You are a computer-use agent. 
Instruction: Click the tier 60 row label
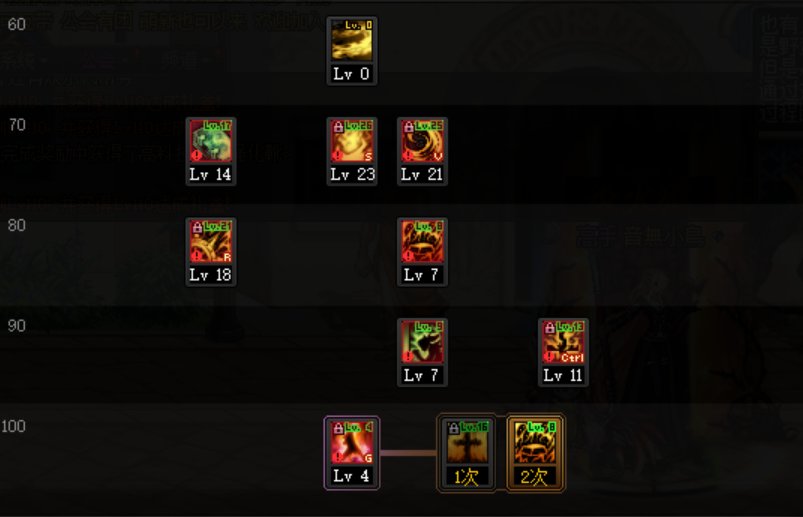16,24
